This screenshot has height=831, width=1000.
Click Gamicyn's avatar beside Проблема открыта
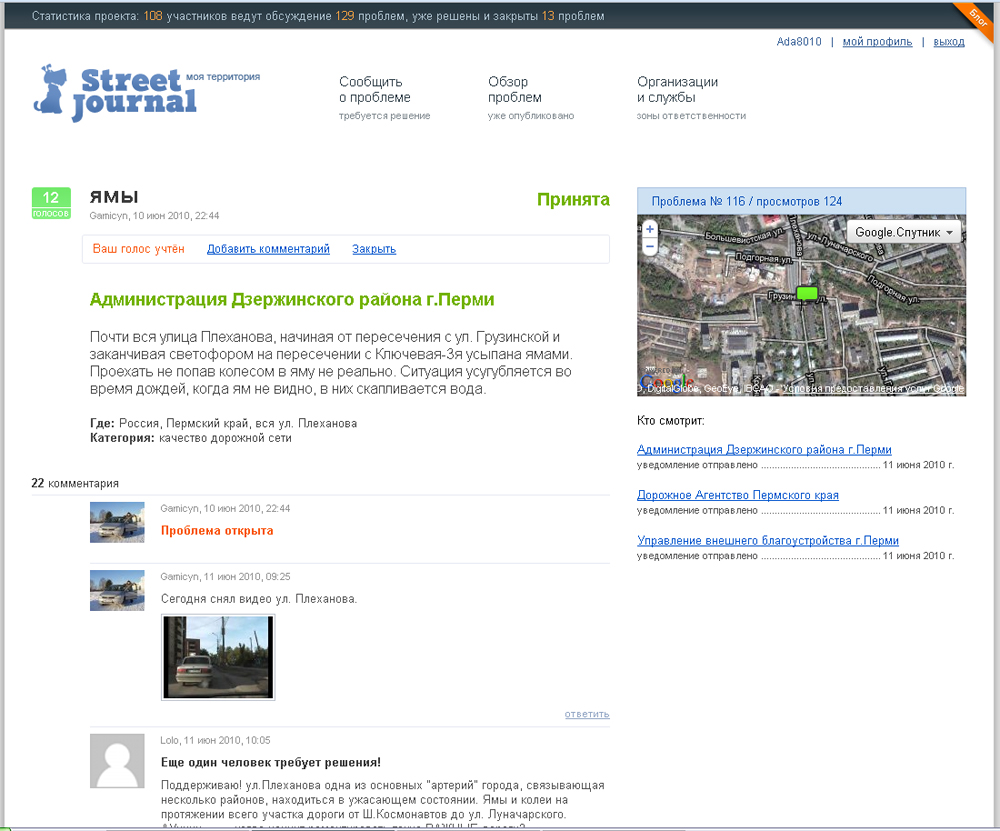tap(117, 522)
